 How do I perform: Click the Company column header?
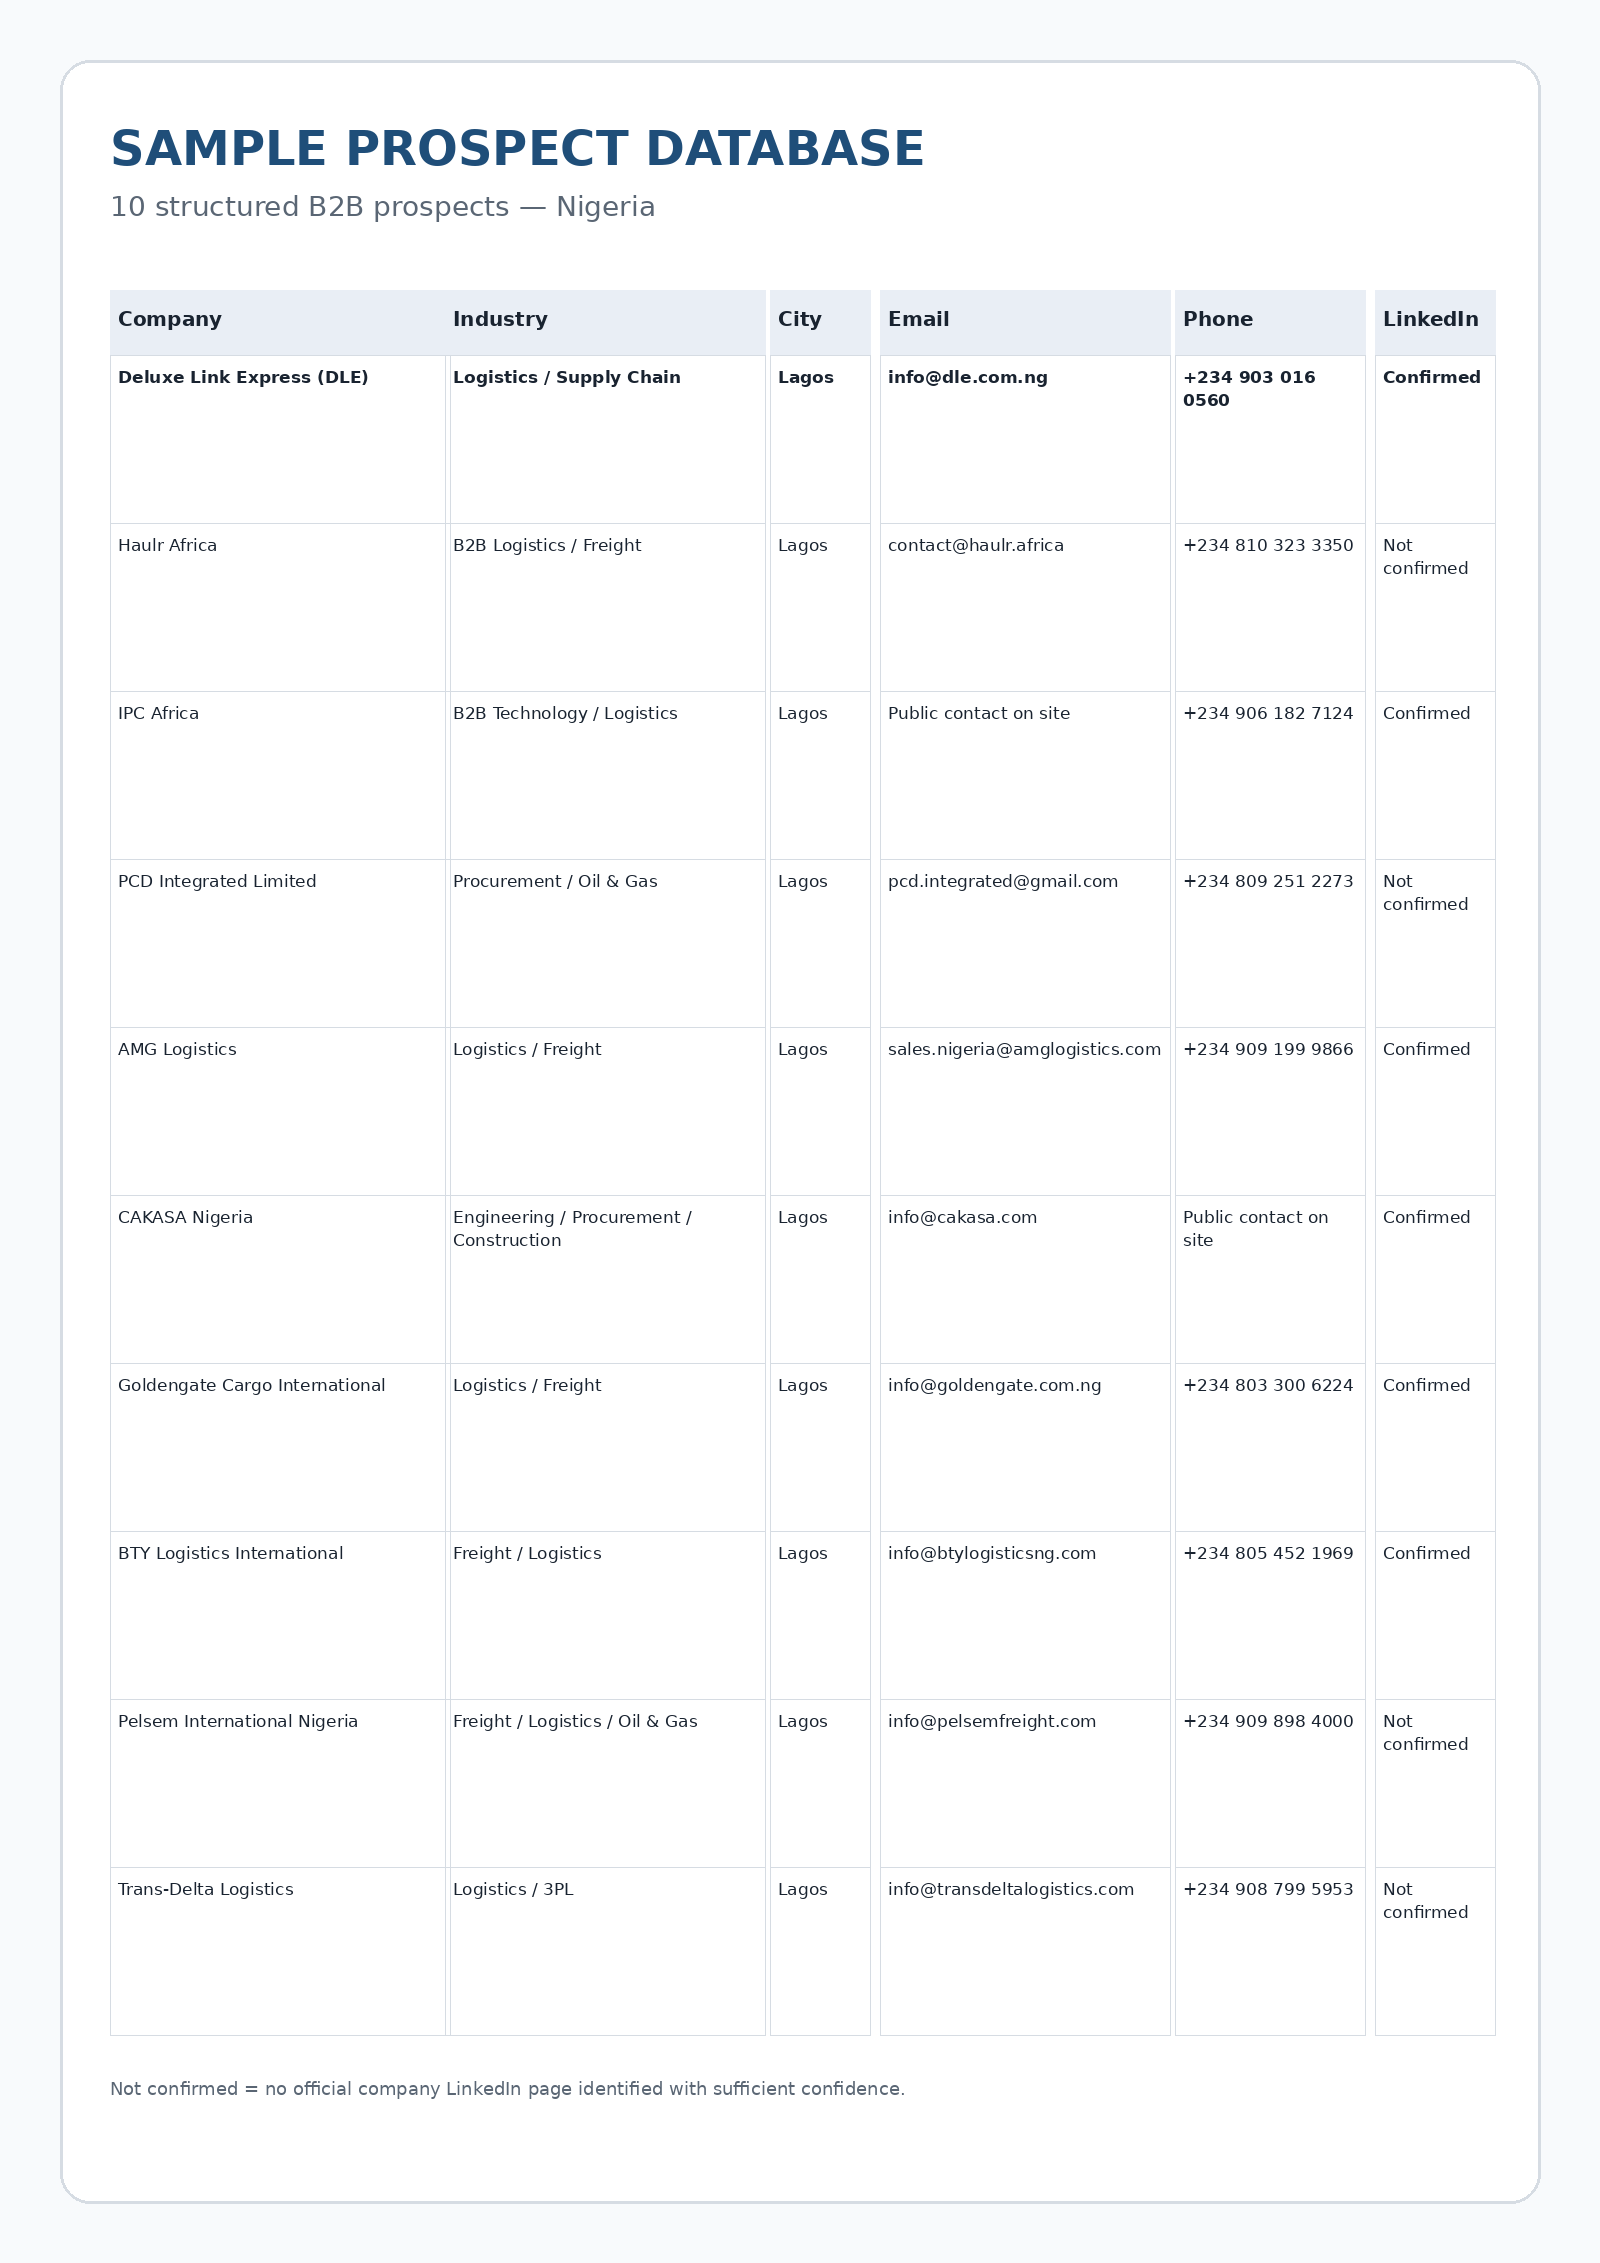coord(170,319)
